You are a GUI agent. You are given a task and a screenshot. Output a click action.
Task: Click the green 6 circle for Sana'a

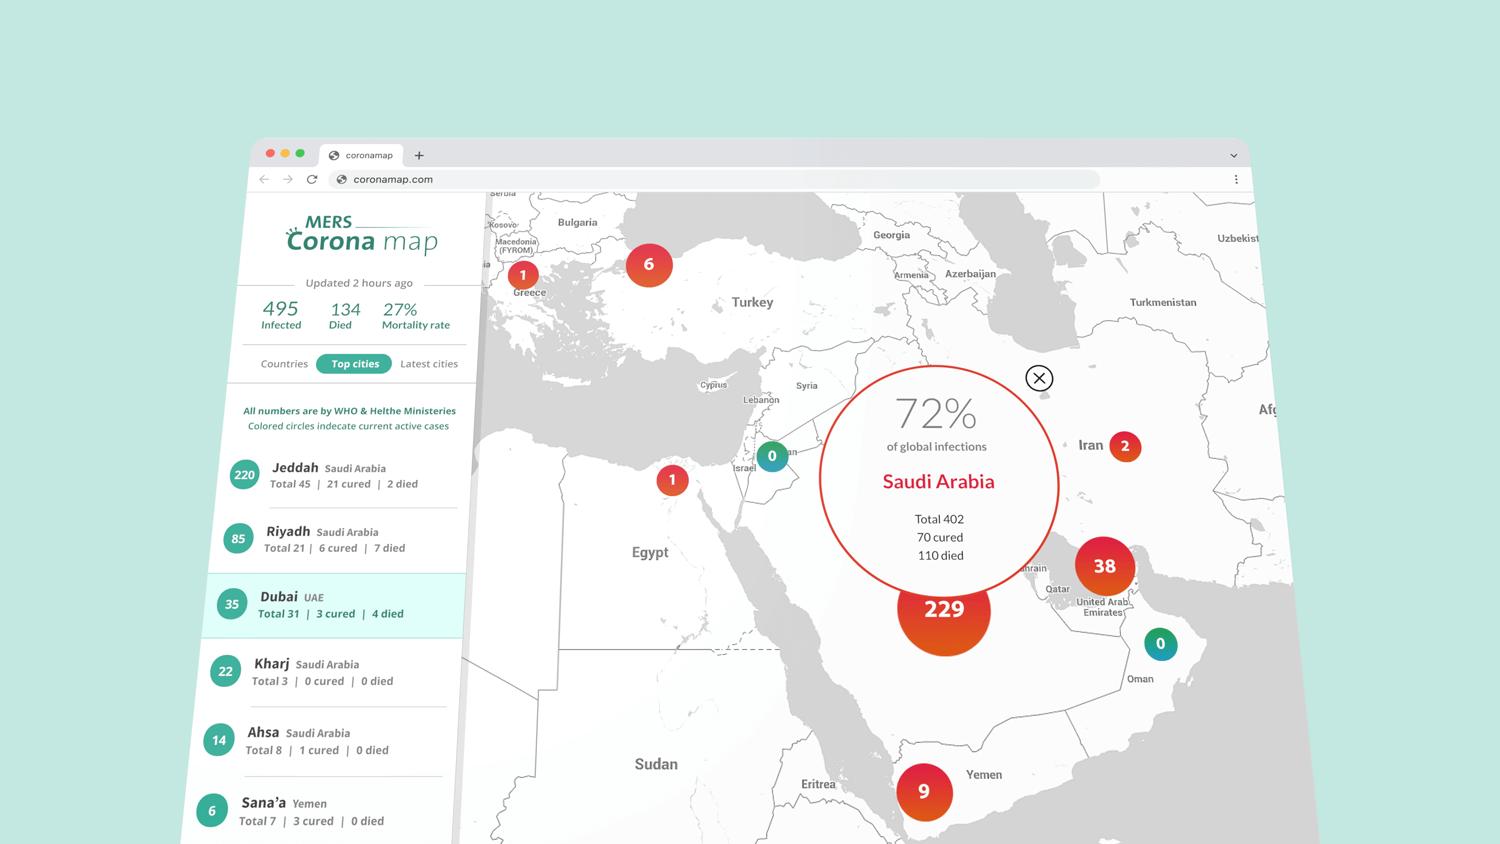[211, 810]
